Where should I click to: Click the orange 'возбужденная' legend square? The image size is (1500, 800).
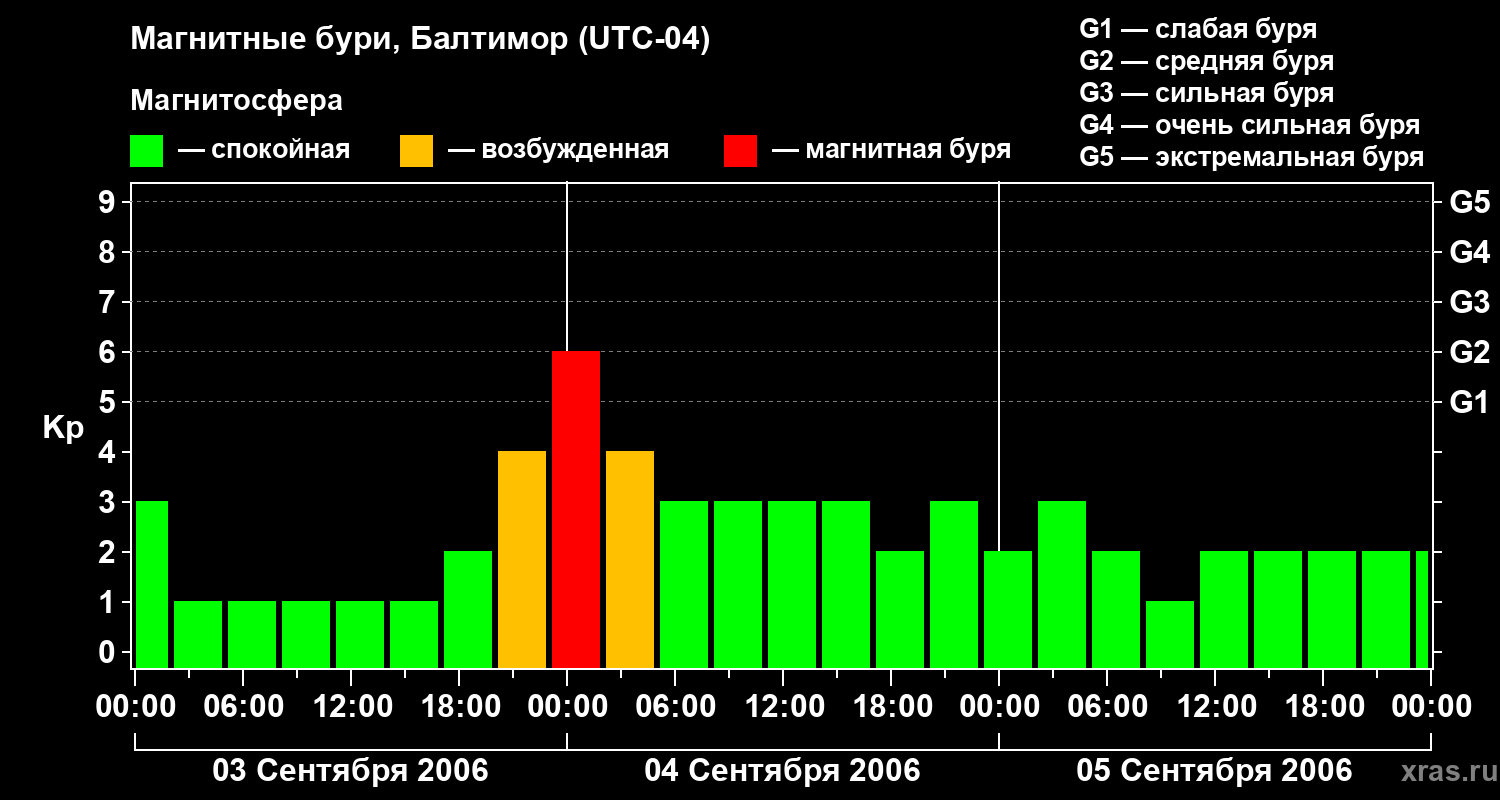point(416,151)
